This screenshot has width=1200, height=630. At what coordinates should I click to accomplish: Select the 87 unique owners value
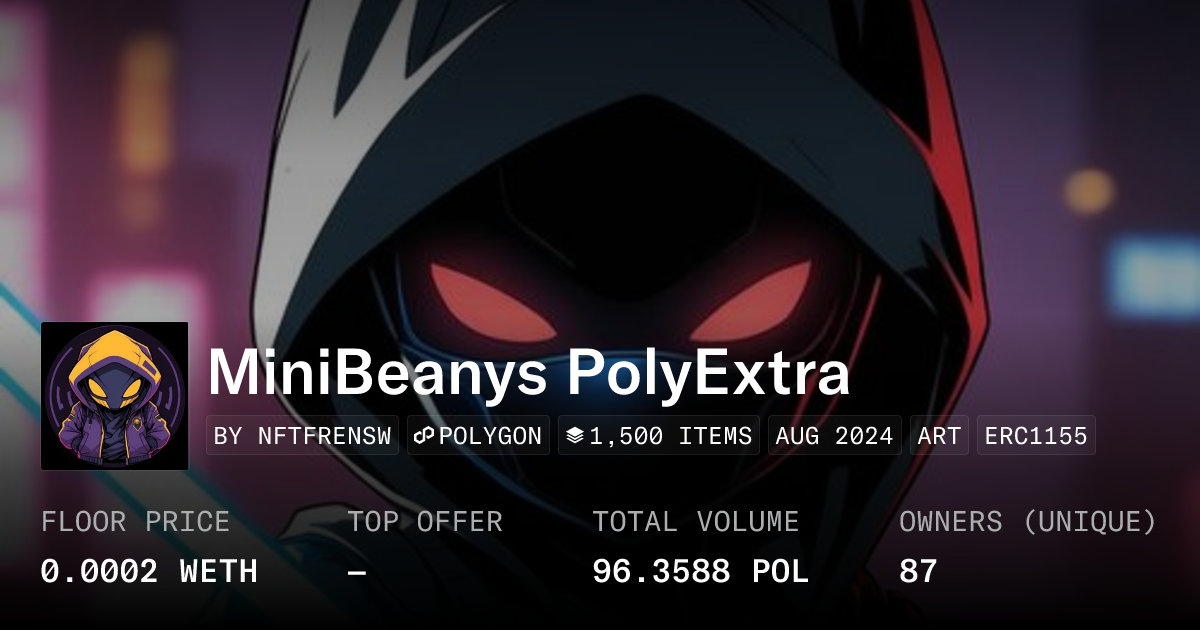(918, 571)
